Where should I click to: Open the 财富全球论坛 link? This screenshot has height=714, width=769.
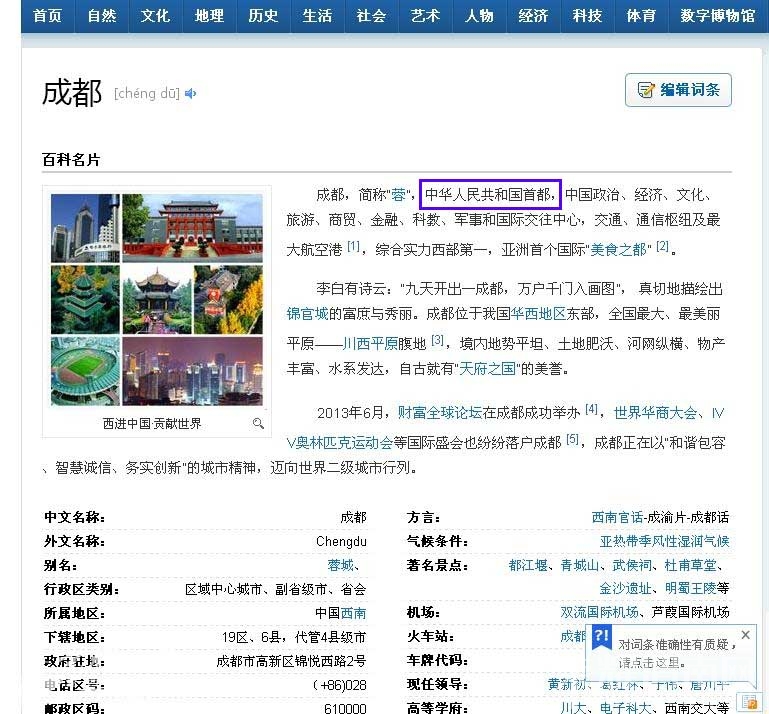[440, 412]
